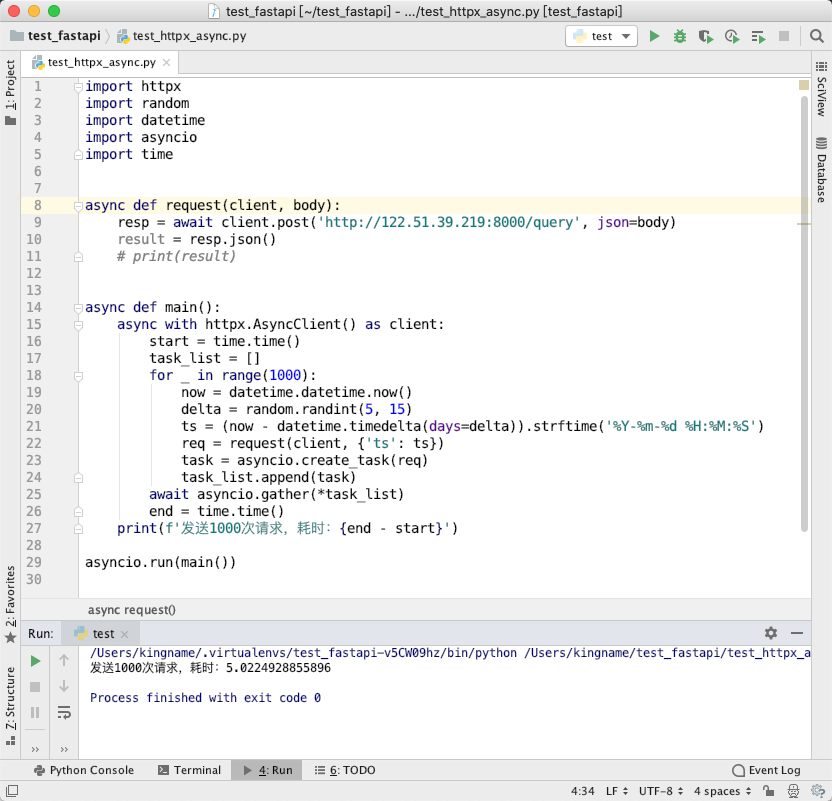Image resolution: width=832 pixels, height=801 pixels.
Task: Switch to the Terminal tool tab
Action: [x=189, y=770]
